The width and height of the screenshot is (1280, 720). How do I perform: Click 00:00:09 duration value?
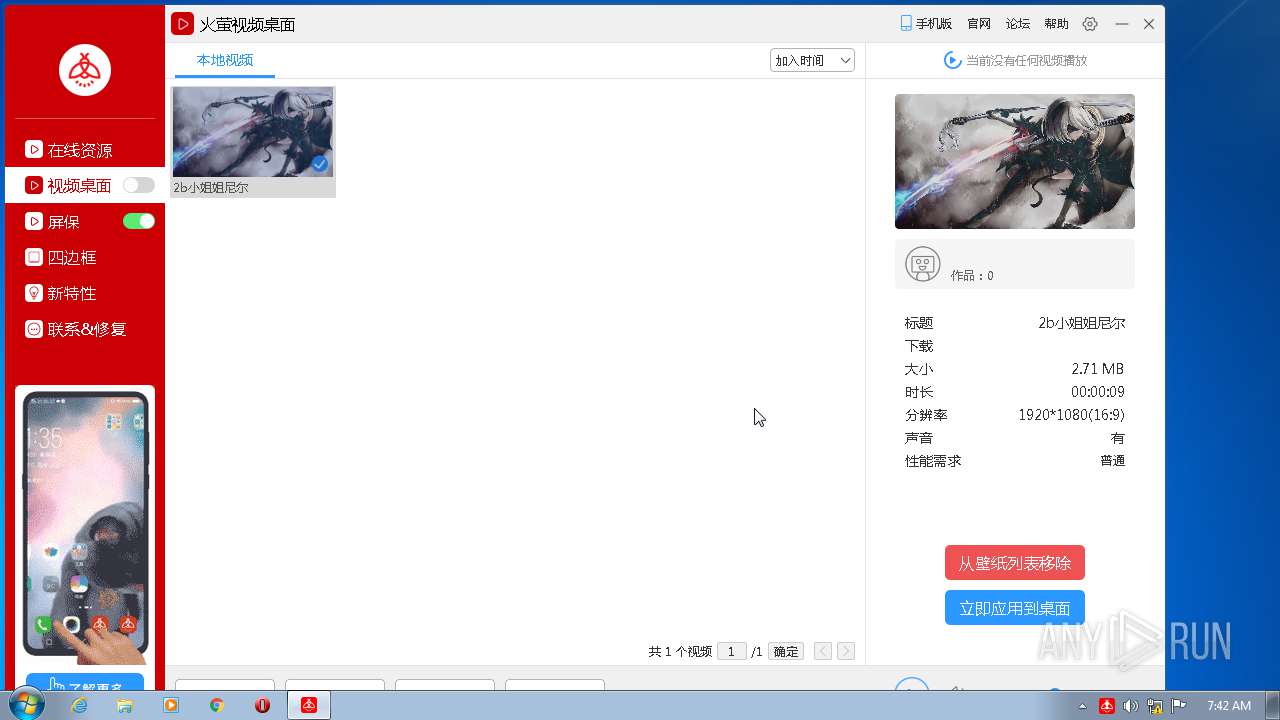click(1098, 392)
